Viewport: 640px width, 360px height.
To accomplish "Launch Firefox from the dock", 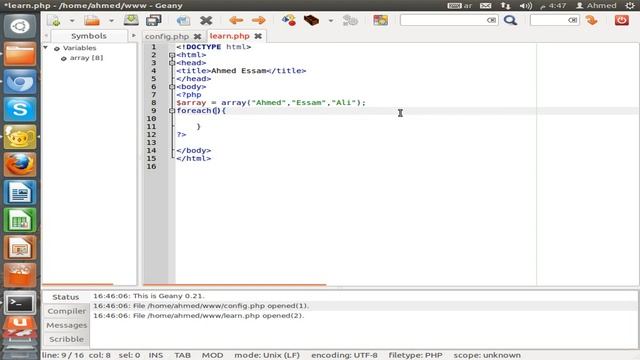I will tap(20, 164).
